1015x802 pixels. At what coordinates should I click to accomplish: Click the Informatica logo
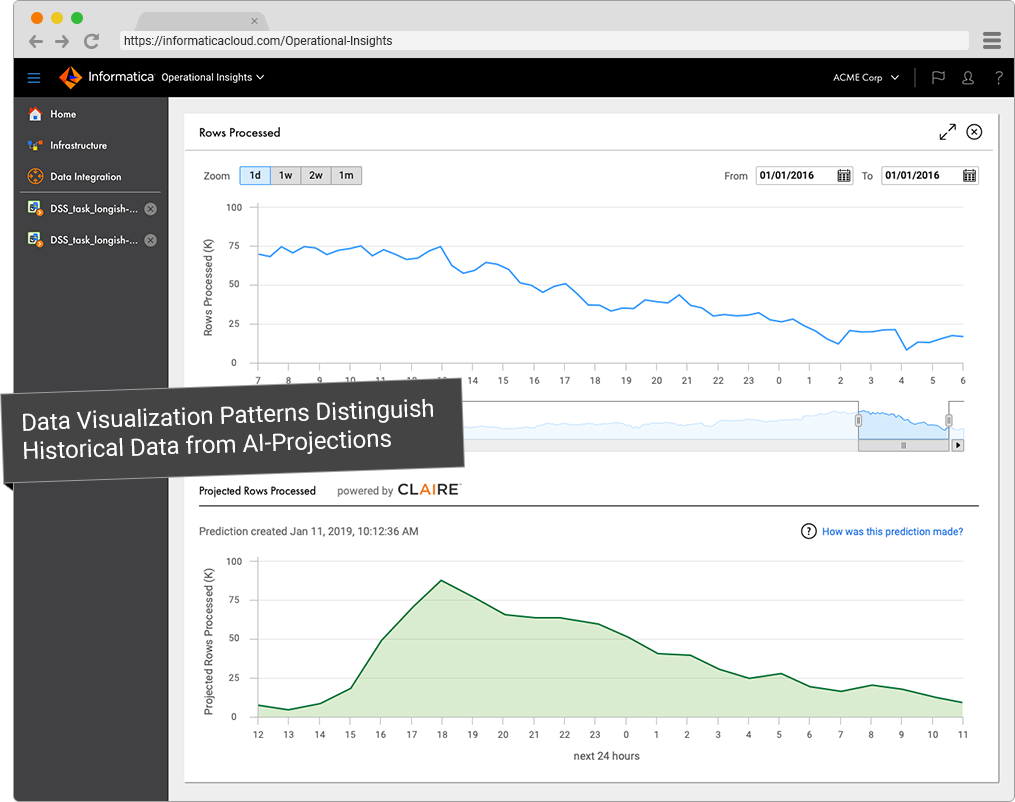click(x=106, y=77)
